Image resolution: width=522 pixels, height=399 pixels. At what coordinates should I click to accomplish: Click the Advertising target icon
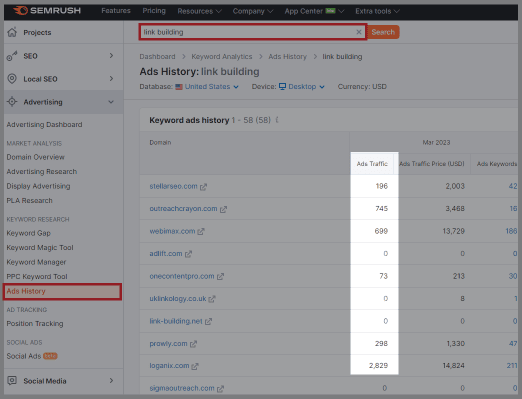click(12, 102)
